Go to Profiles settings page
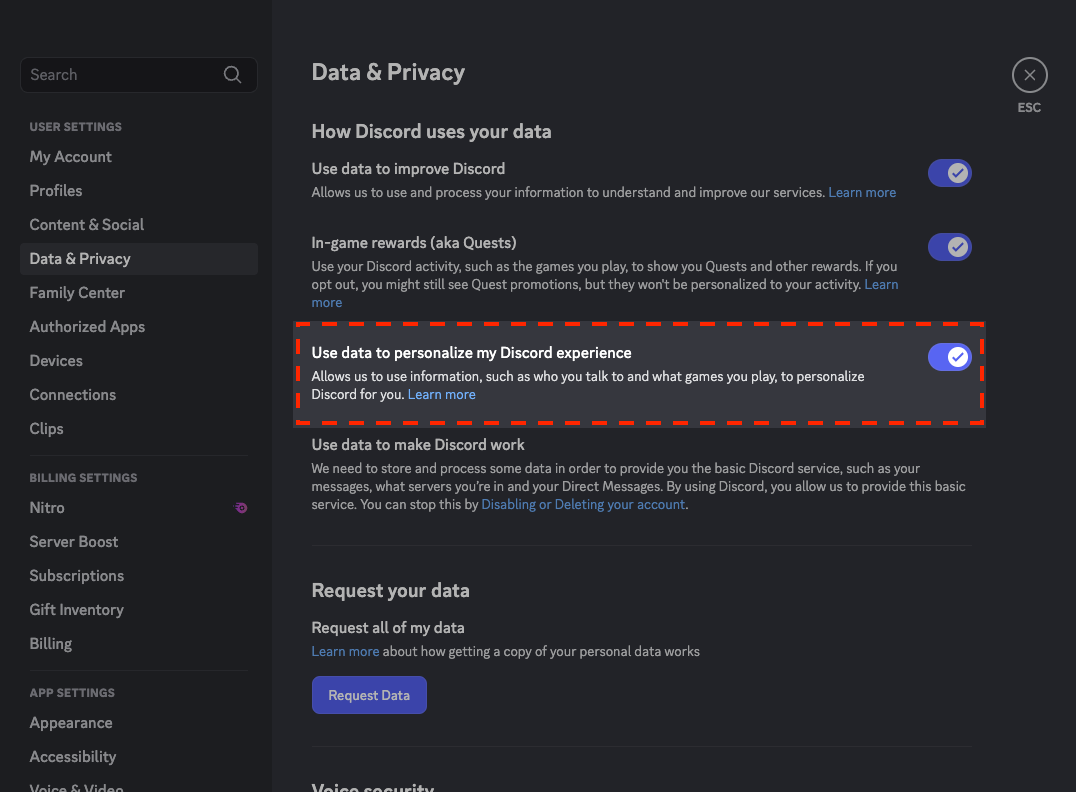 [x=56, y=191]
